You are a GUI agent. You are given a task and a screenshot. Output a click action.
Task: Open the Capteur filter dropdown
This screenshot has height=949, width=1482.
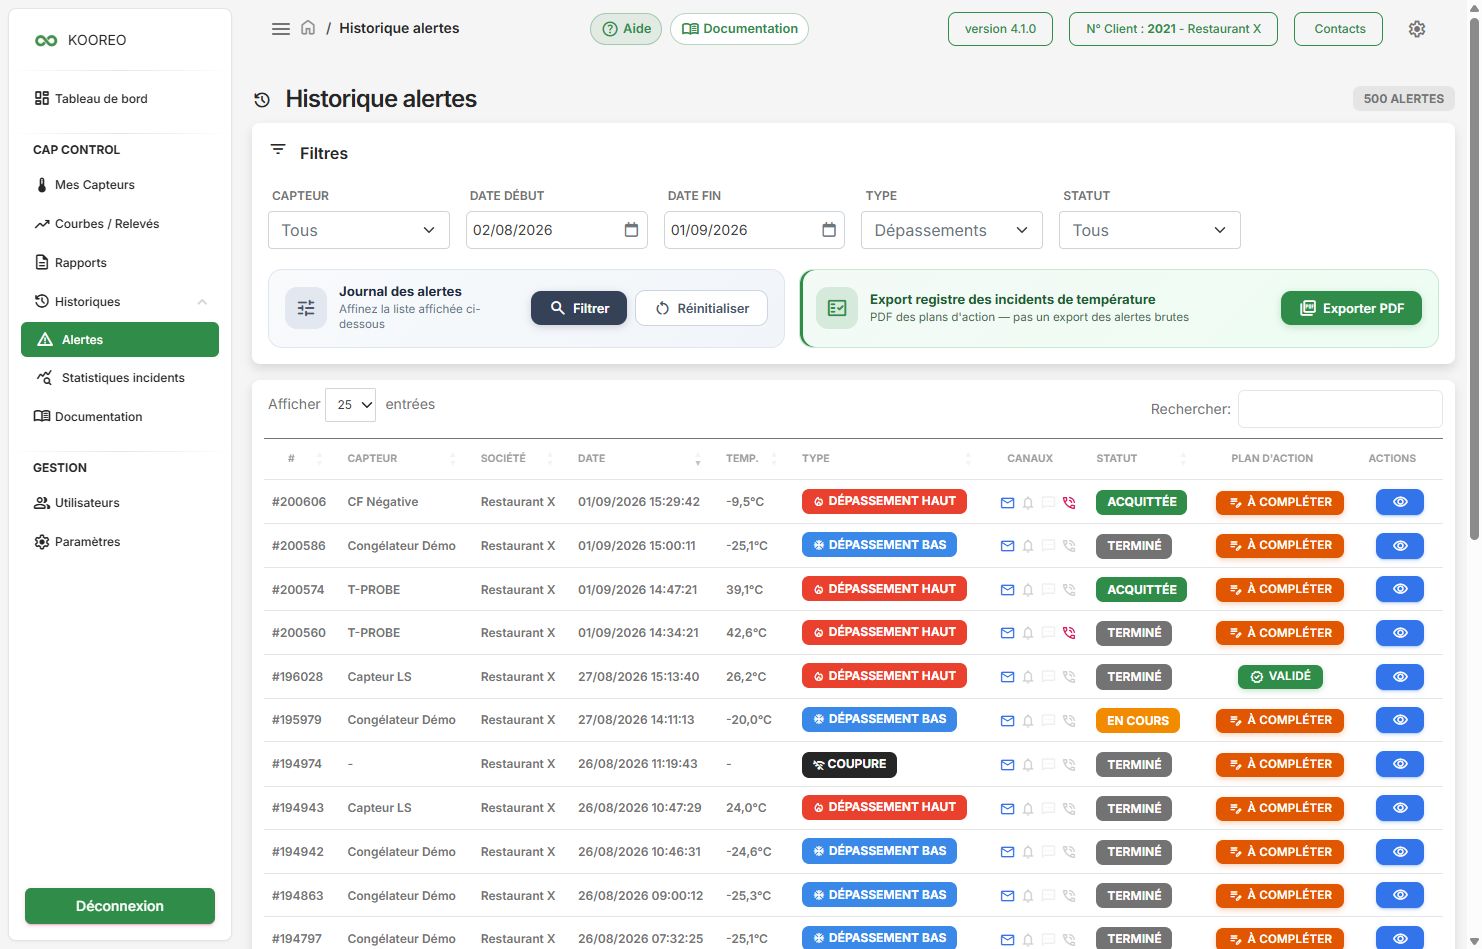tap(358, 230)
